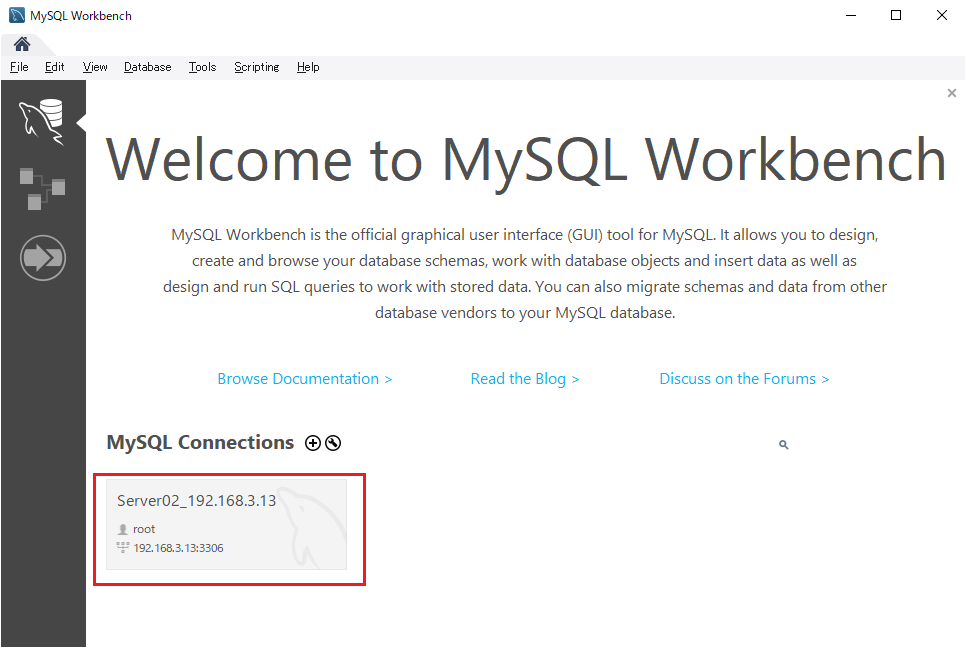Click the Browse Documentation link
Image resolution: width=966 pixels, height=648 pixels.
point(305,379)
